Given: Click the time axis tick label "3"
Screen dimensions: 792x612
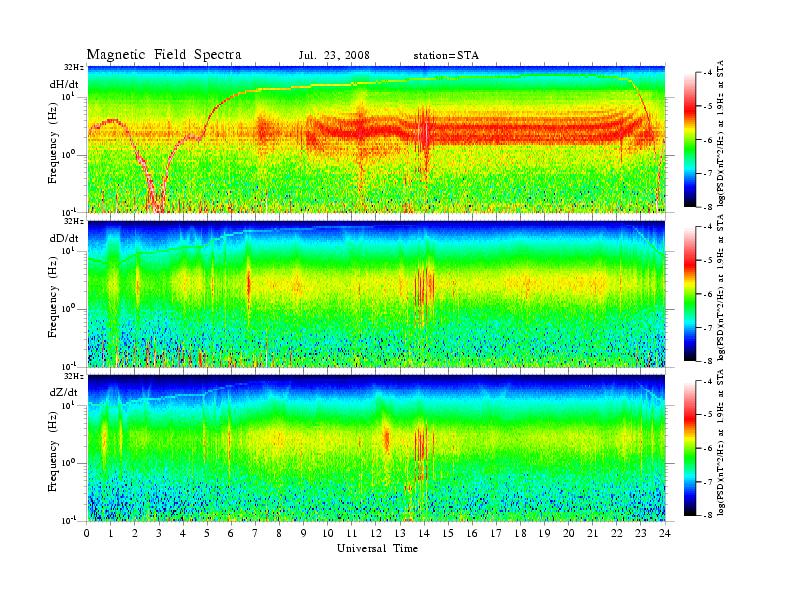Looking at the screenshot, I should [159, 533].
